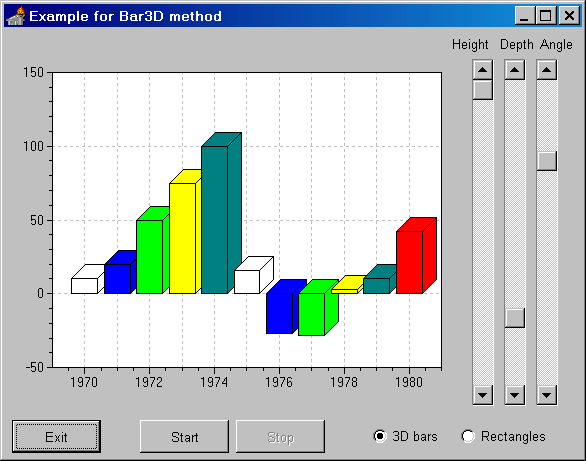Click the yellow bar at 1973
The height and width of the screenshot is (461, 586).
coord(182,238)
